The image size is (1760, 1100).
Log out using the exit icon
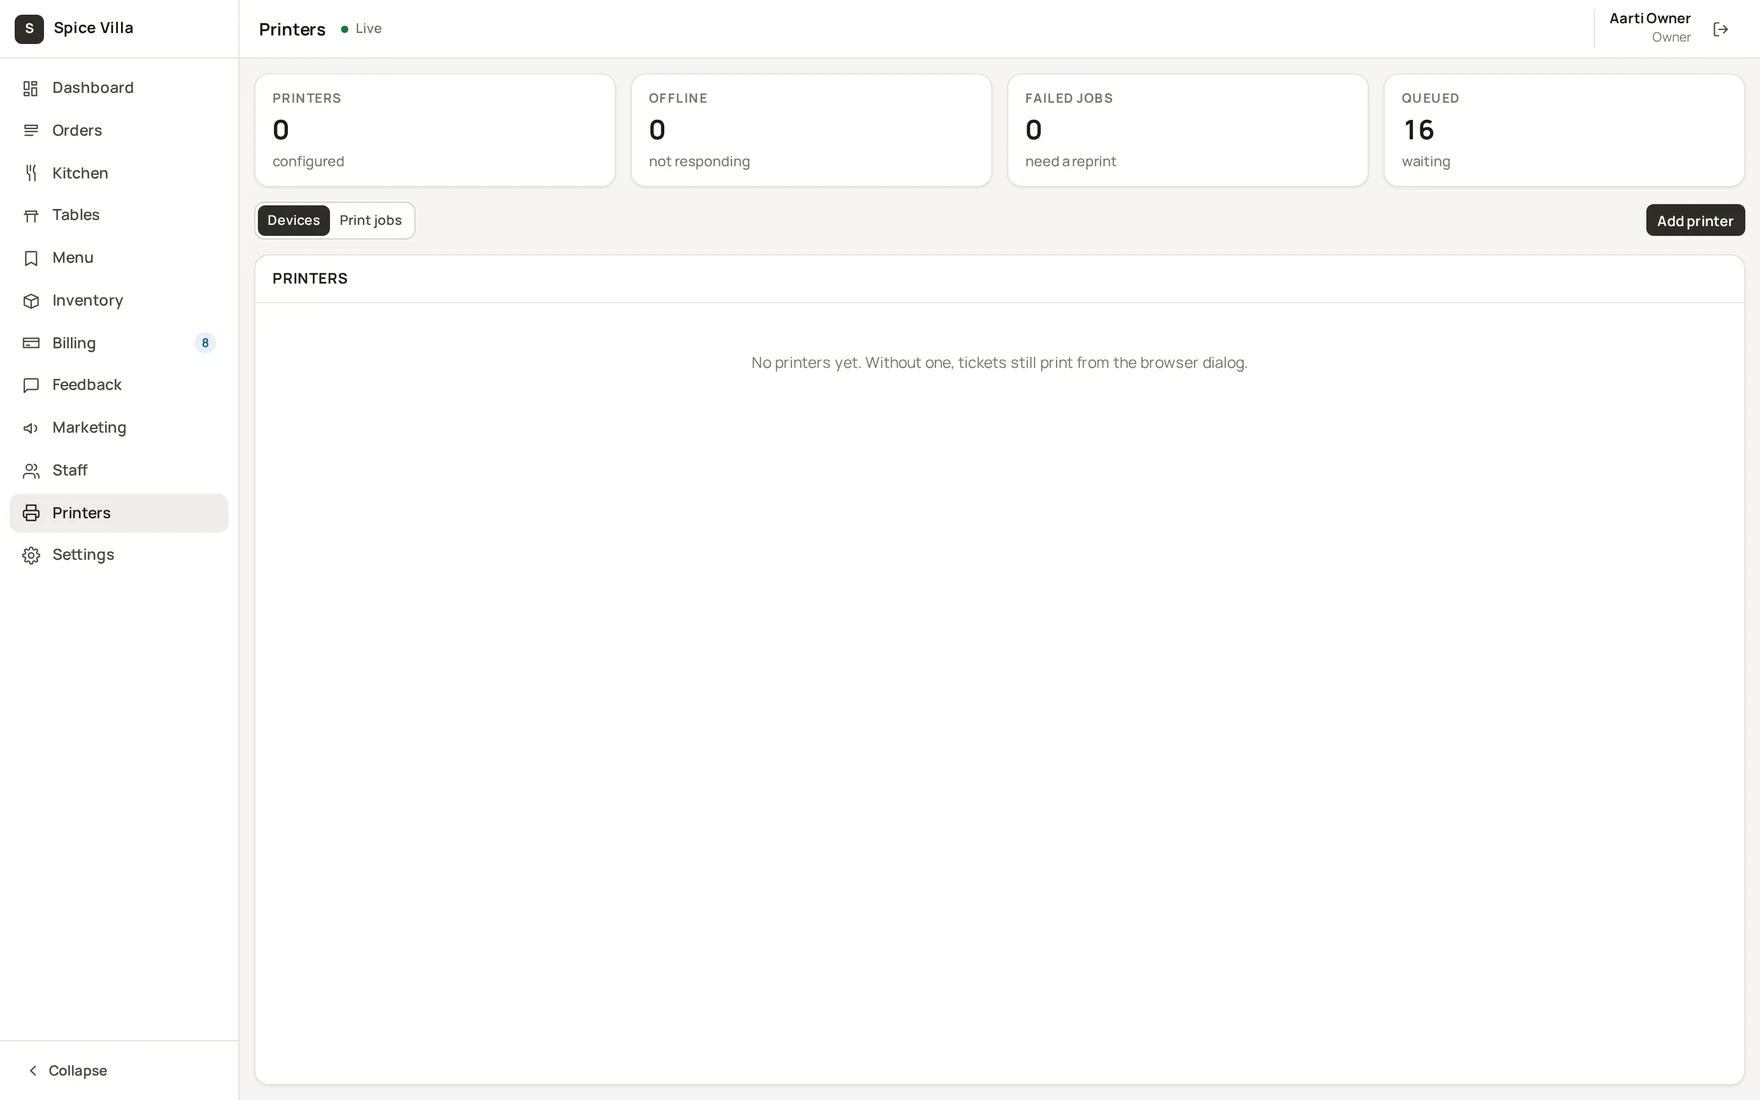1720,29
